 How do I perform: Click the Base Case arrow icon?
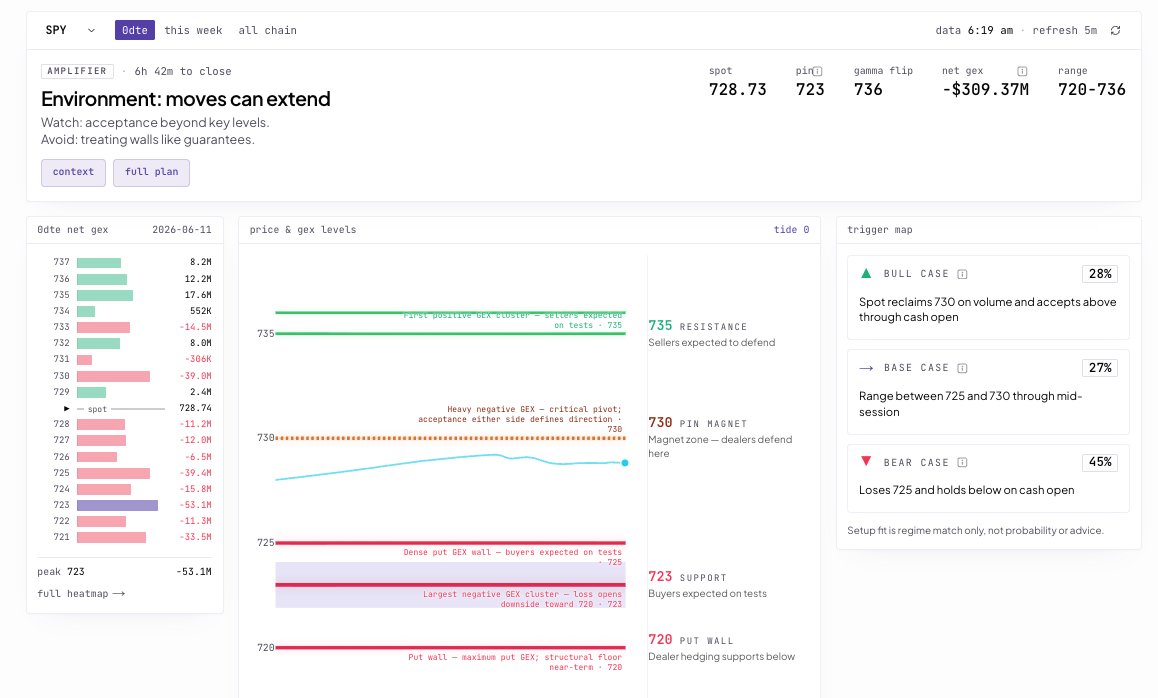pyautogui.click(x=866, y=368)
